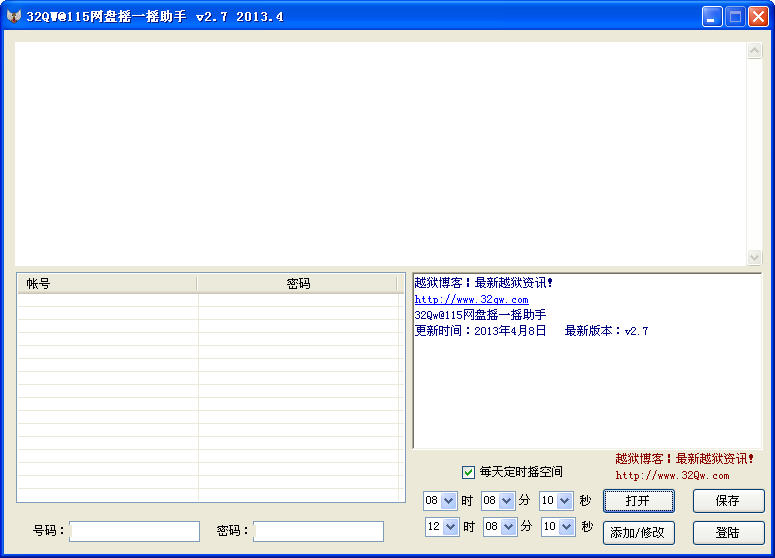The width and height of the screenshot is (775, 558).
Task: Open the minute dropdown in the lower time row
Action: point(507,527)
